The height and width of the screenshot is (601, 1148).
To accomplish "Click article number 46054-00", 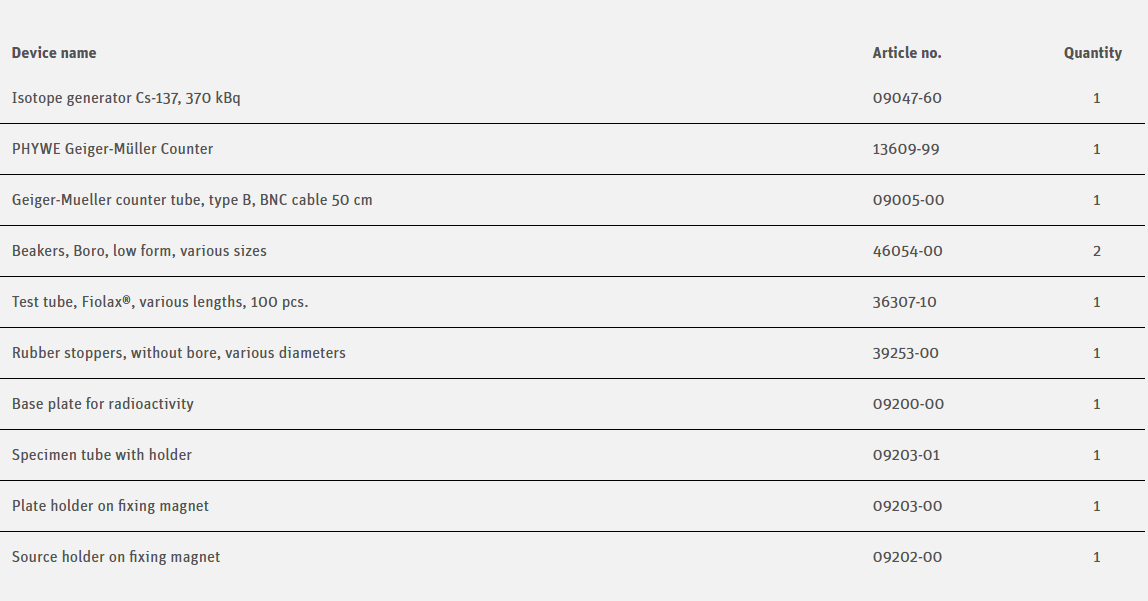I will (x=907, y=251).
